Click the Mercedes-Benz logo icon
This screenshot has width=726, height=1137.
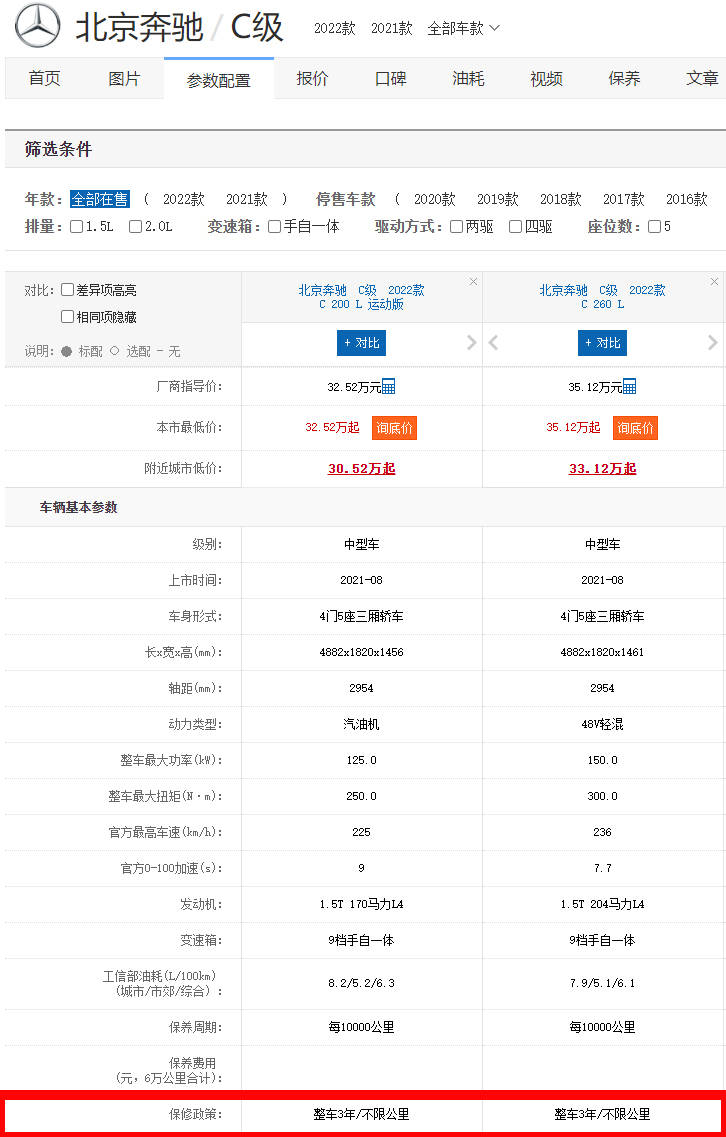point(38,25)
